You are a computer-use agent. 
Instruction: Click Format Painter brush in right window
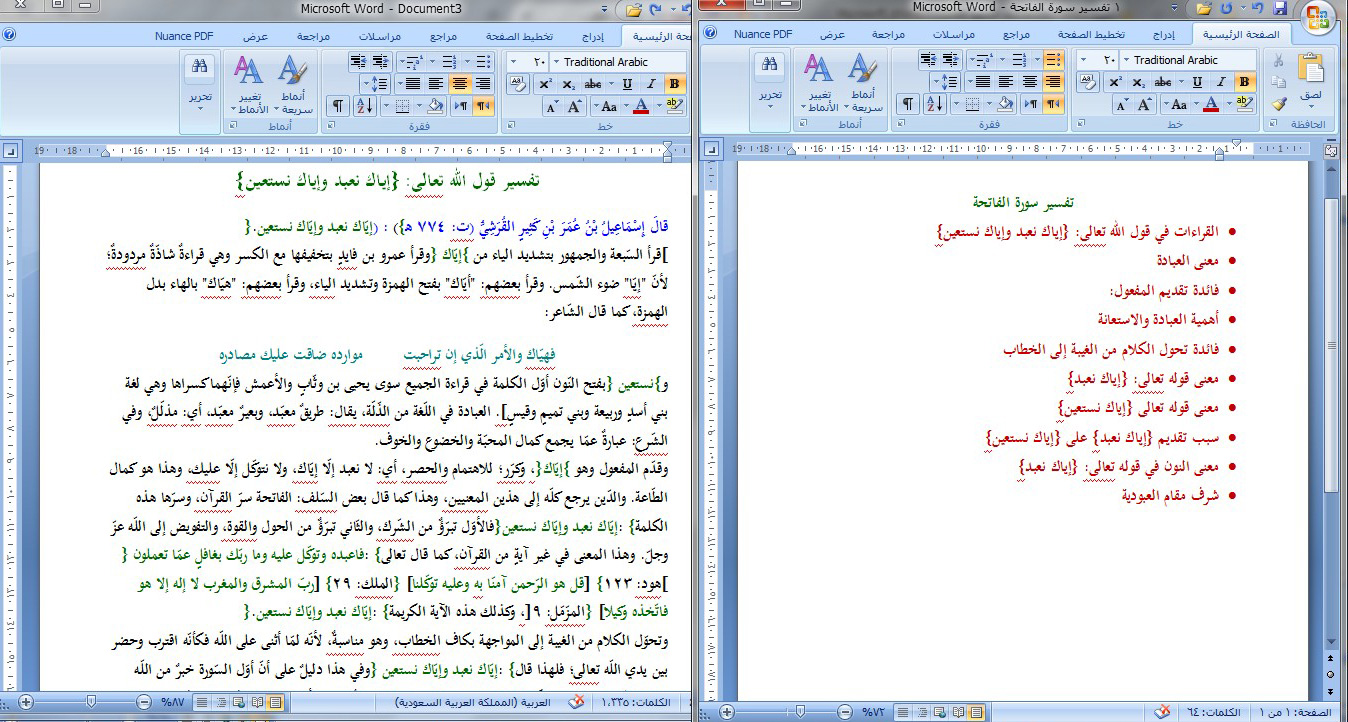click(x=1278, y=104)
